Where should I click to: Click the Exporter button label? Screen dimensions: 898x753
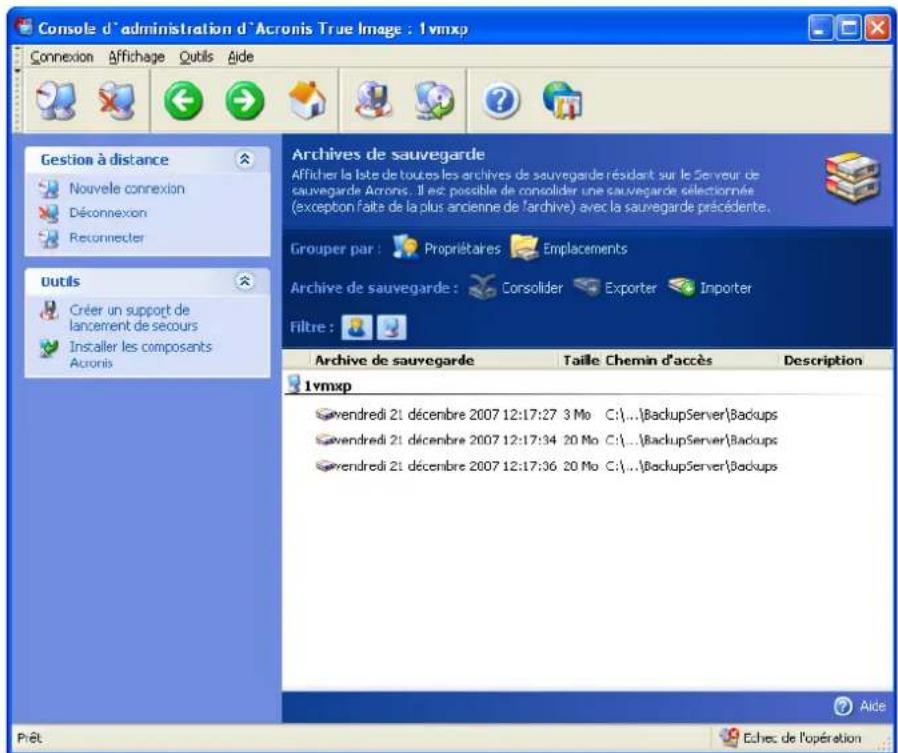pos(631,287)
